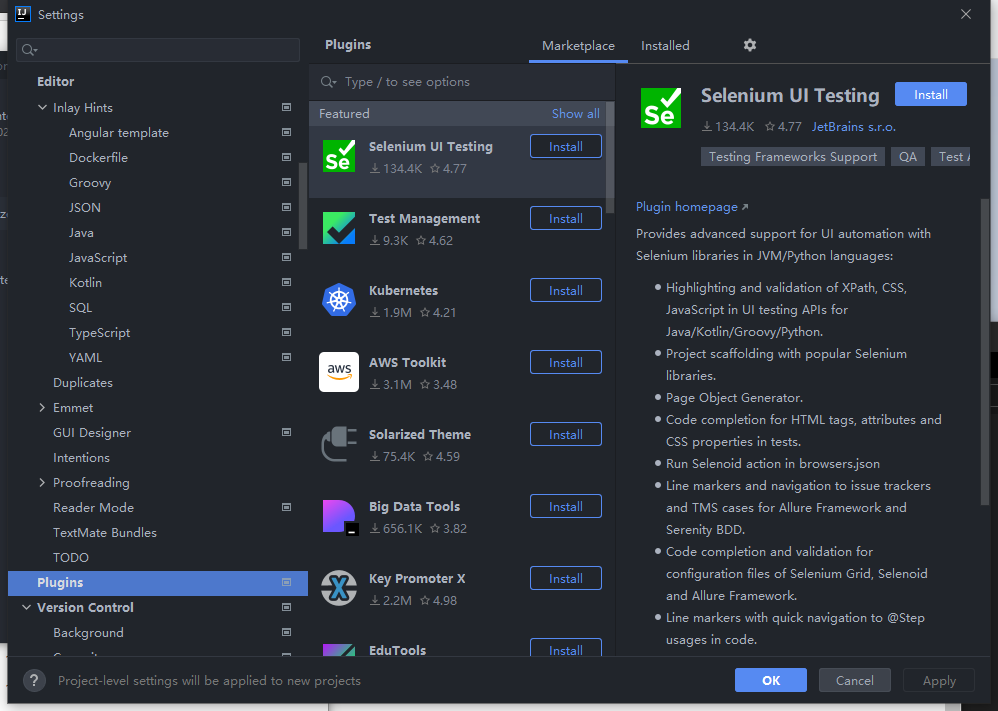Focus the marketplace plugin search field

click(462, 82)
